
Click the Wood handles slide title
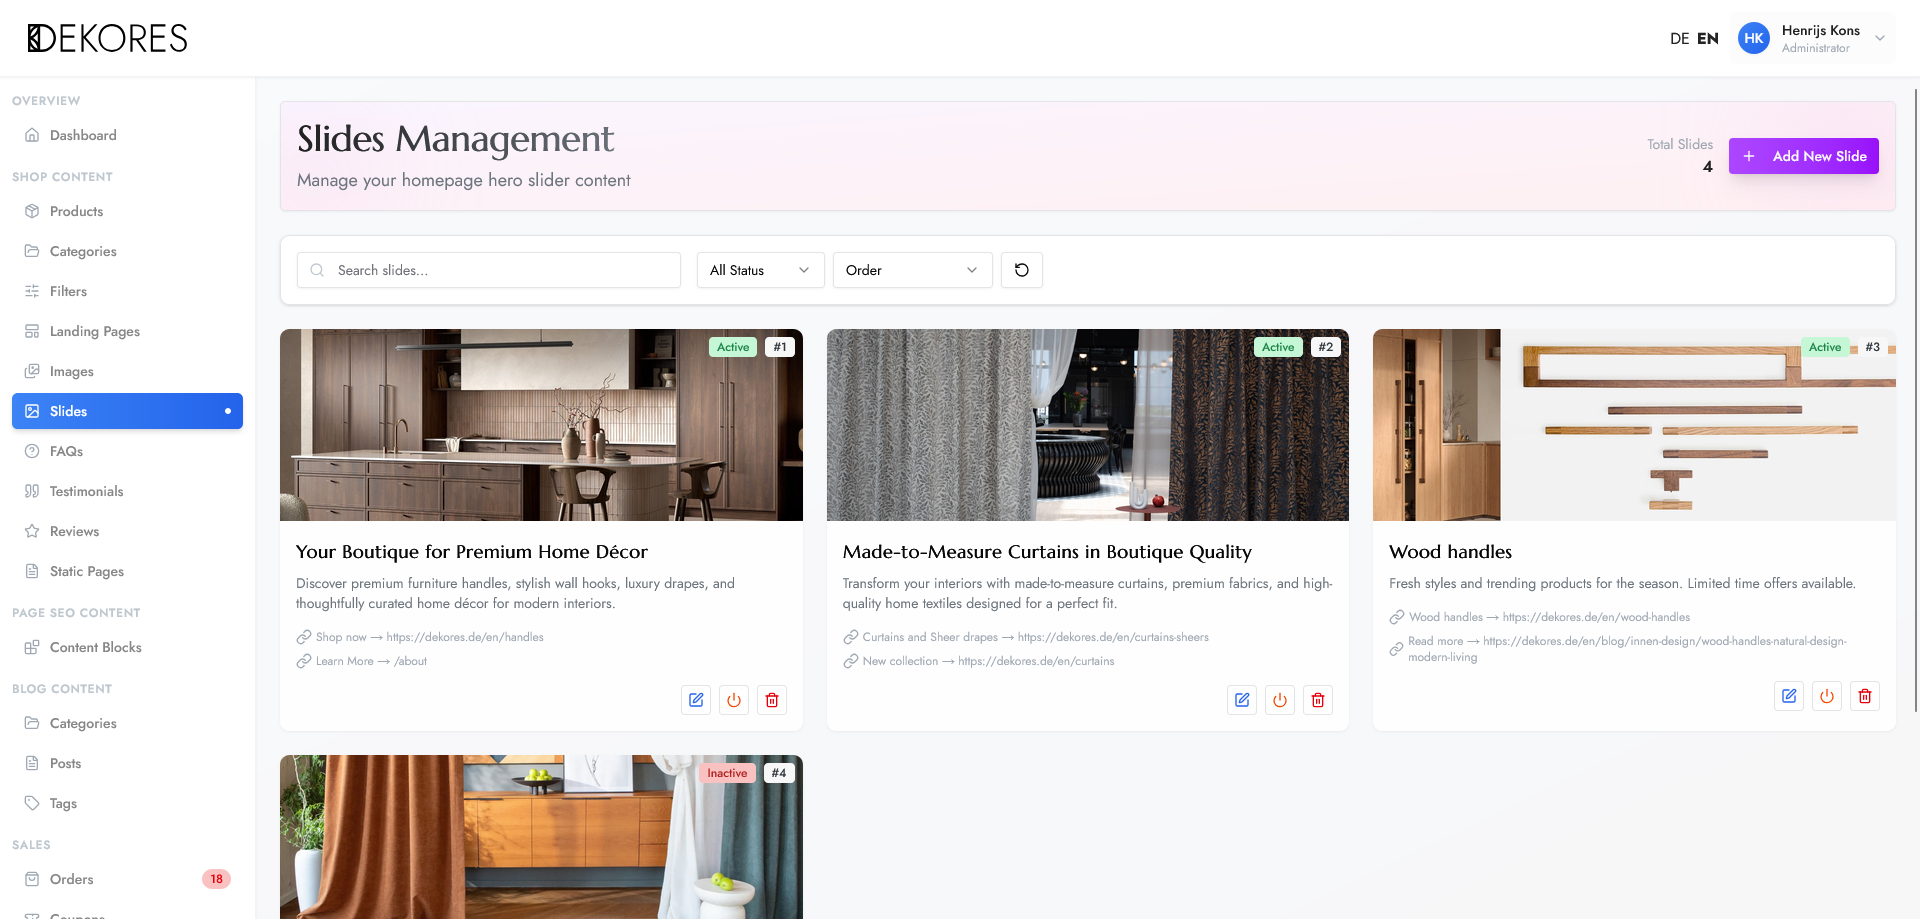click(x=1450, y=552)
